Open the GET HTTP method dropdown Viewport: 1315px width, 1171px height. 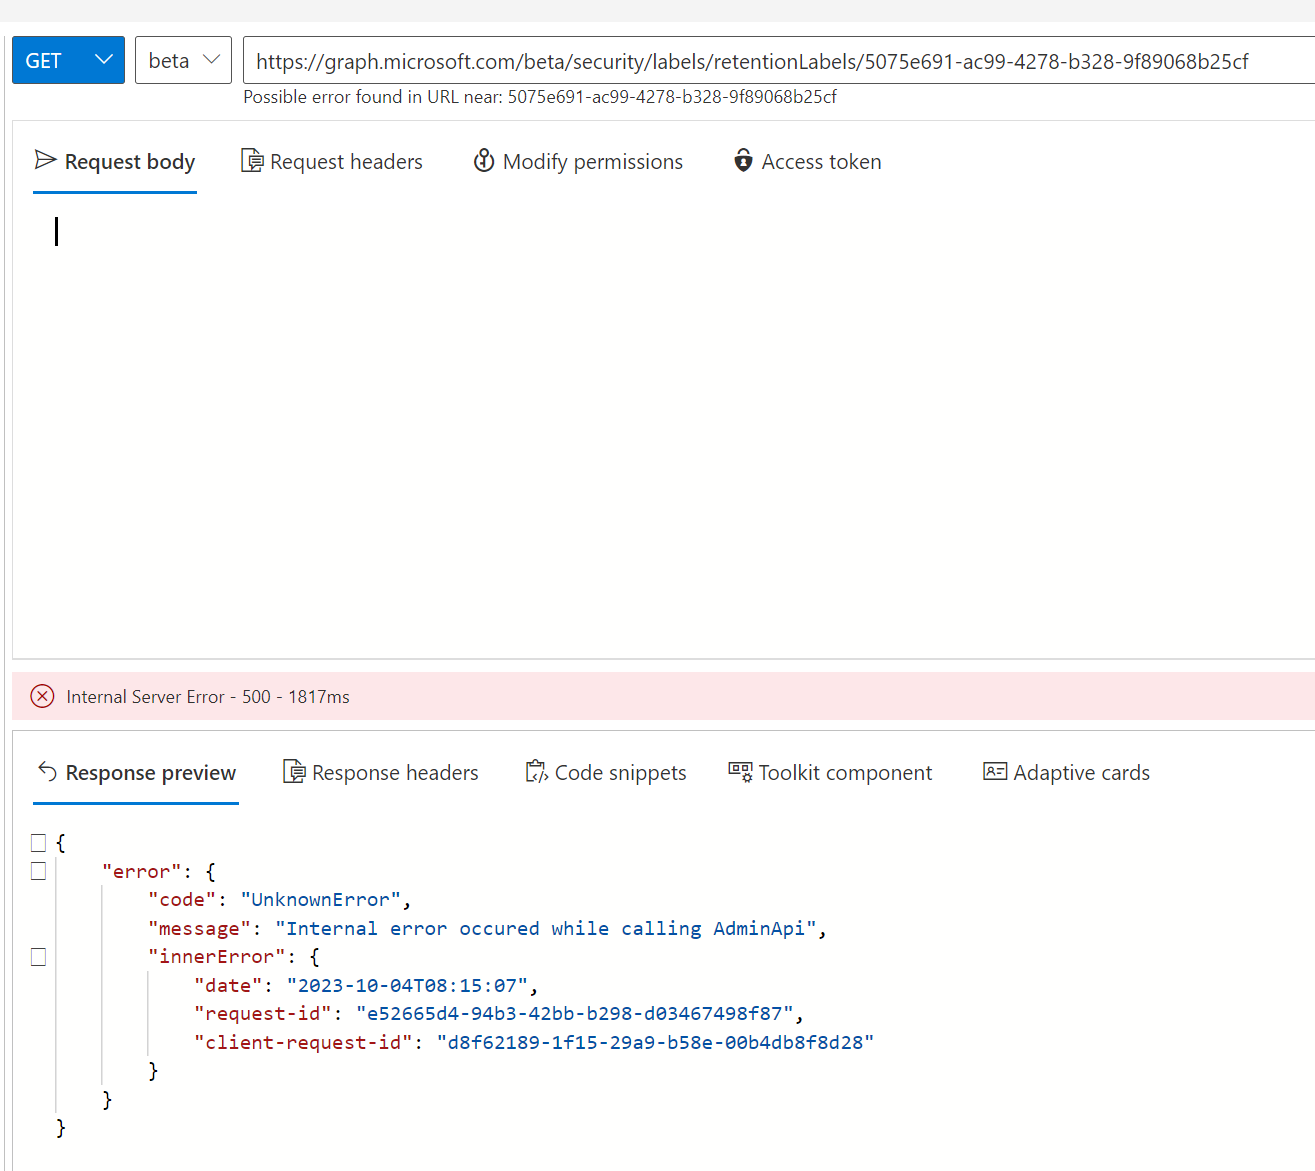(68, 60)
